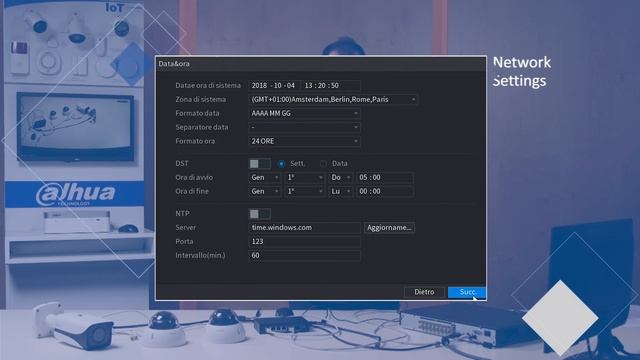Open the Ora di avvio month dropdown
This screenshot has height=360, width=640.
(264, 178)
